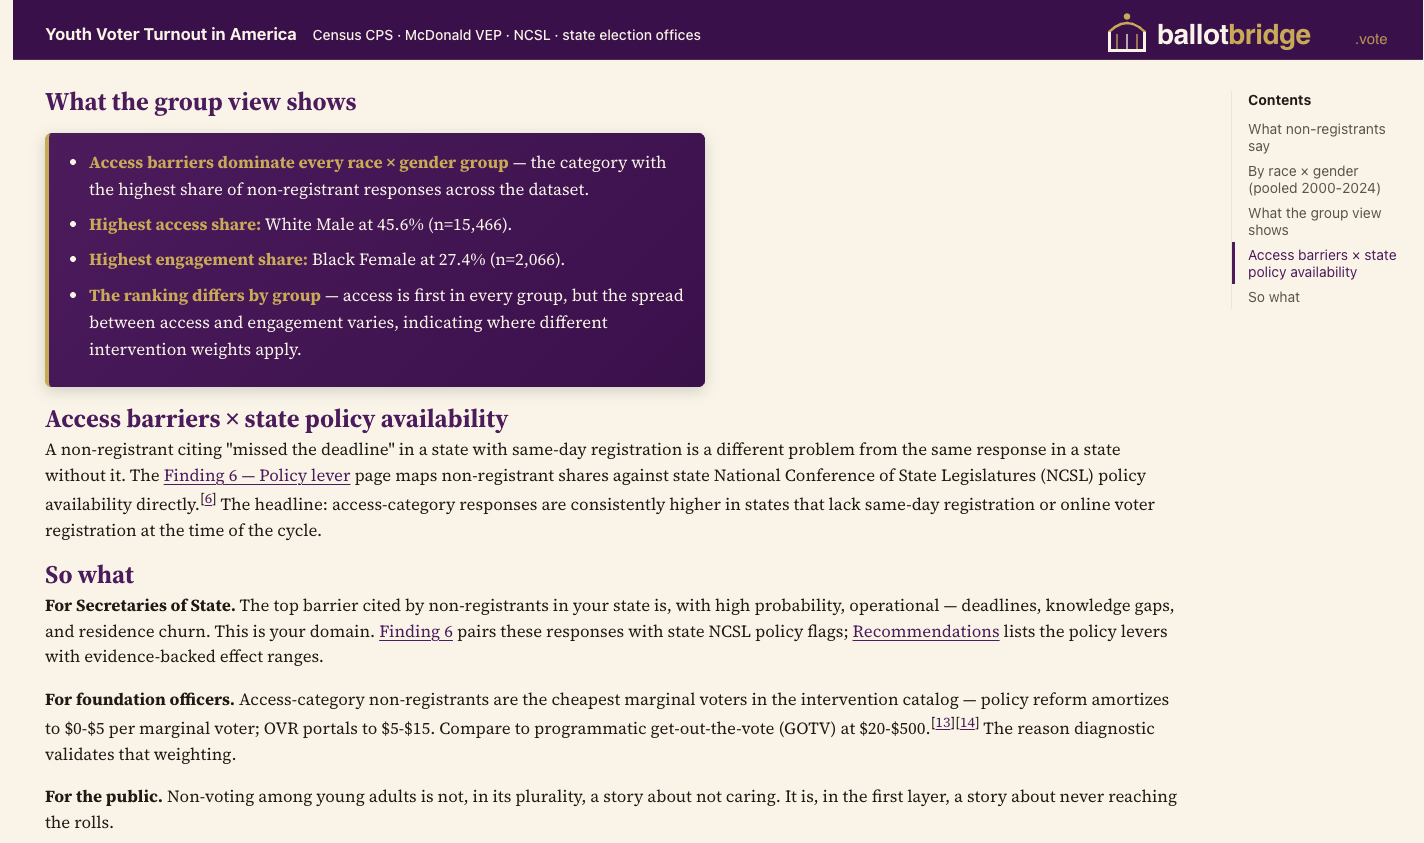Select "What the group view shows" in Contents sidebar
Screen dimensions: 1424x843
tap(1314, 222)
